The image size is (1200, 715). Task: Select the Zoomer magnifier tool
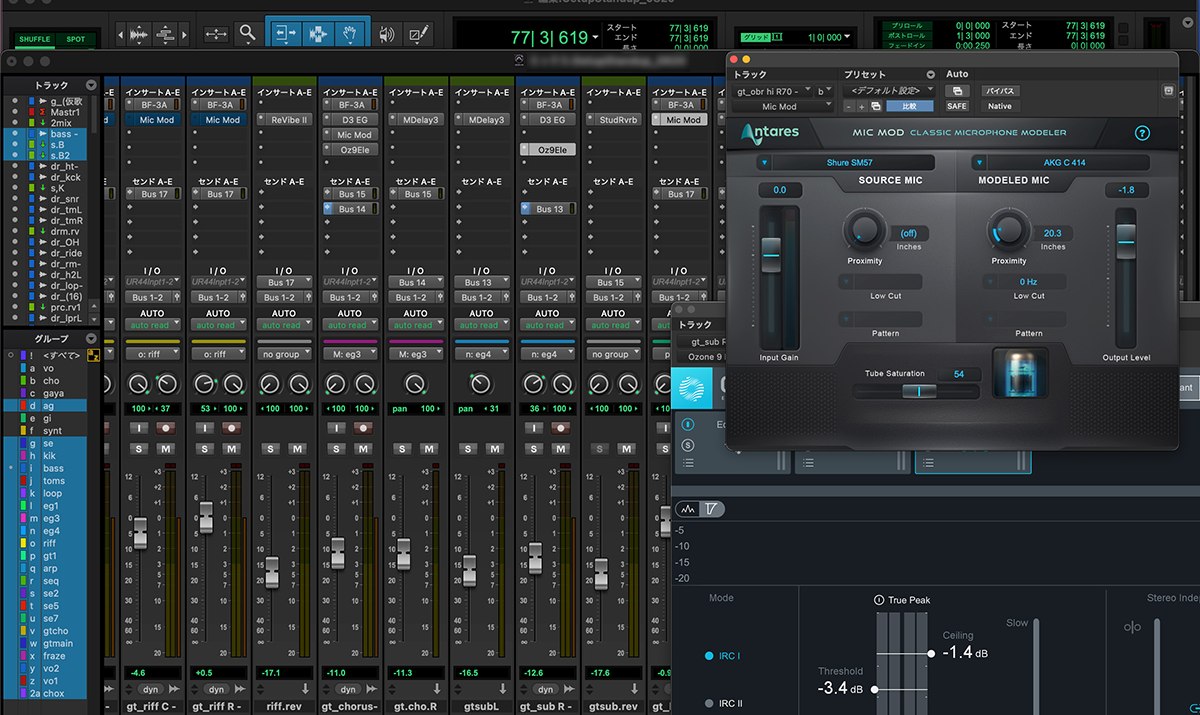coord(247,34)
